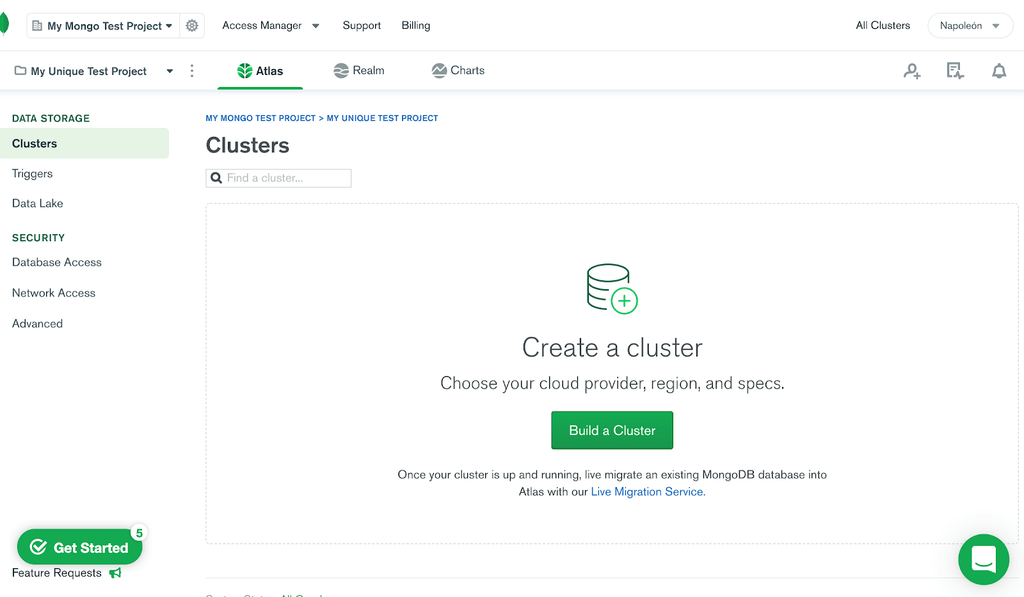View All Clusters in the top bar
Viewport: 1024px width, 597px height.
click(x=882, y=25)
